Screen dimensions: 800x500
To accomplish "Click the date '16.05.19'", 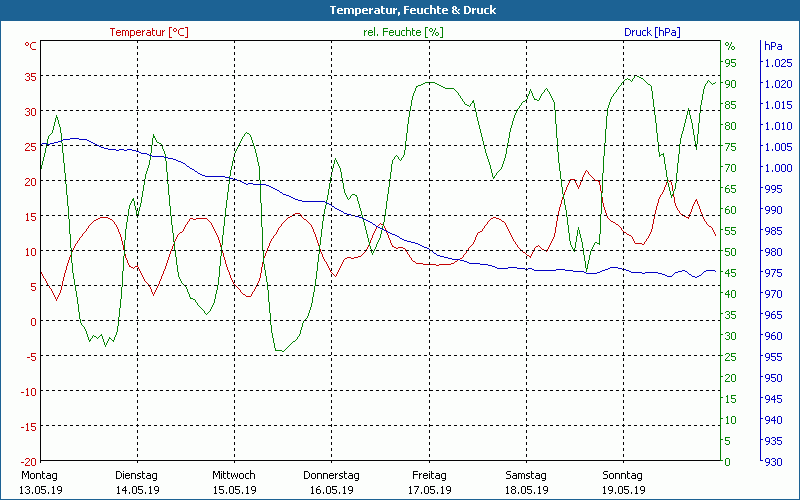I will point(332,490).
